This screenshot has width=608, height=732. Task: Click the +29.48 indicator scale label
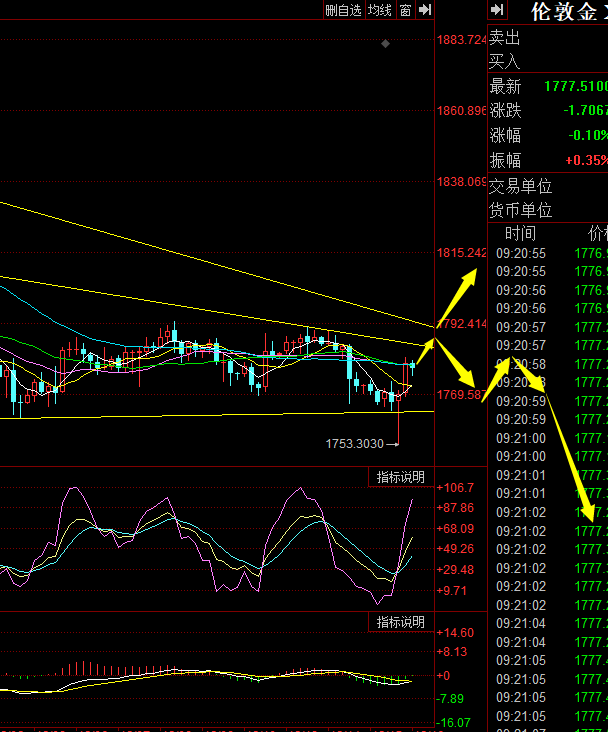click(455, 570)
